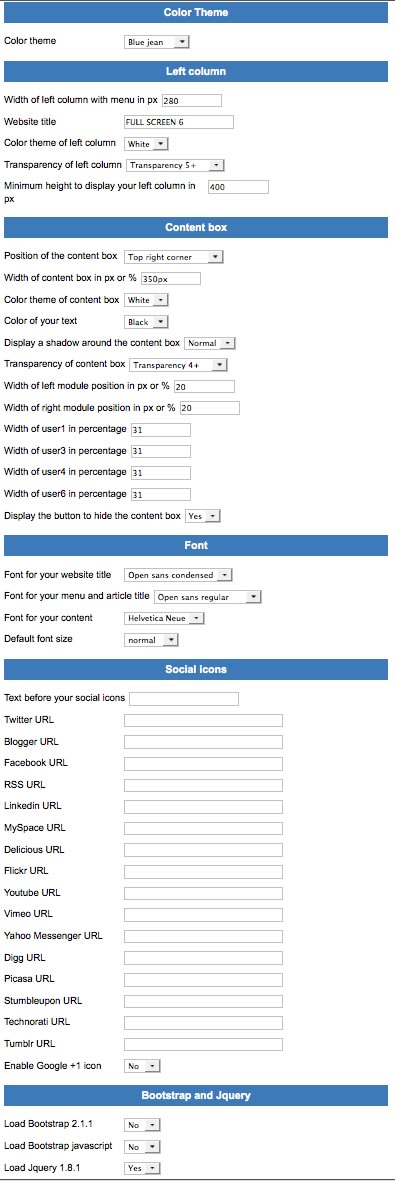Select Position of the content box dropdown
Screen dimensions: 395x1181
[x=173, y=257]
